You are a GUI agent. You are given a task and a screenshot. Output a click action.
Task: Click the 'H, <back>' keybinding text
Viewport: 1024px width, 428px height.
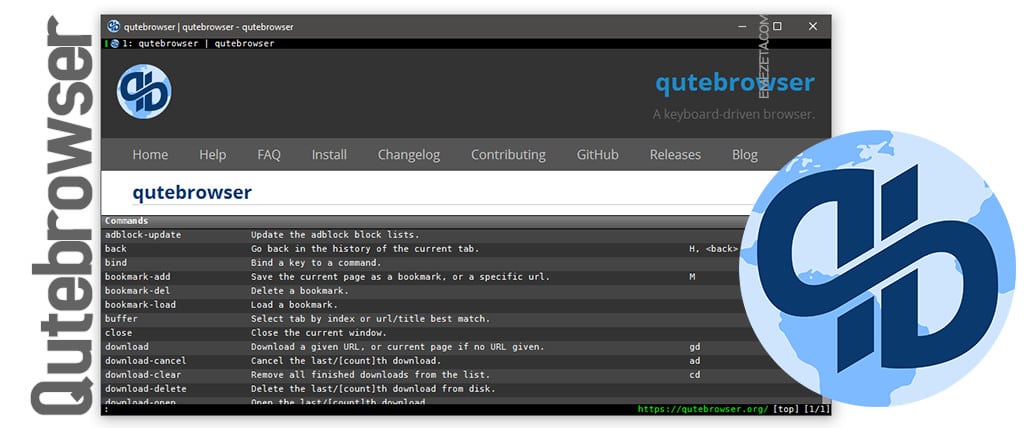(714, 249)
